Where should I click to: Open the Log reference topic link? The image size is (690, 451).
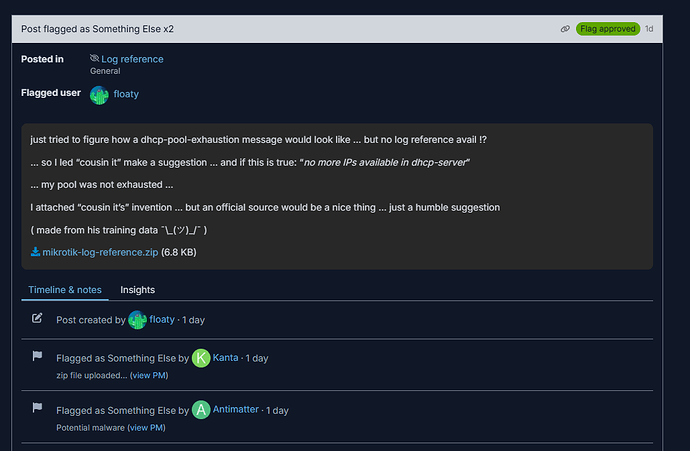click(132, 59)
